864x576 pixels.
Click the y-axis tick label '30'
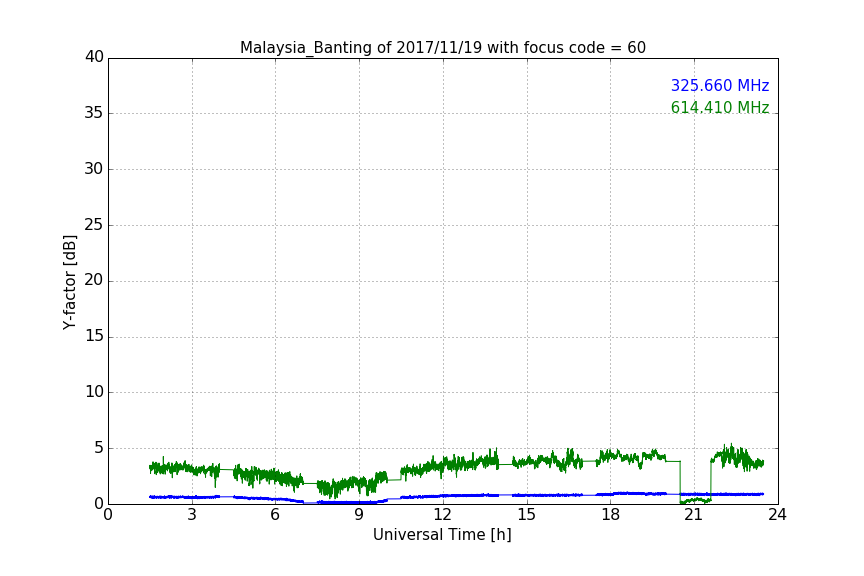(x=94, y=169)
